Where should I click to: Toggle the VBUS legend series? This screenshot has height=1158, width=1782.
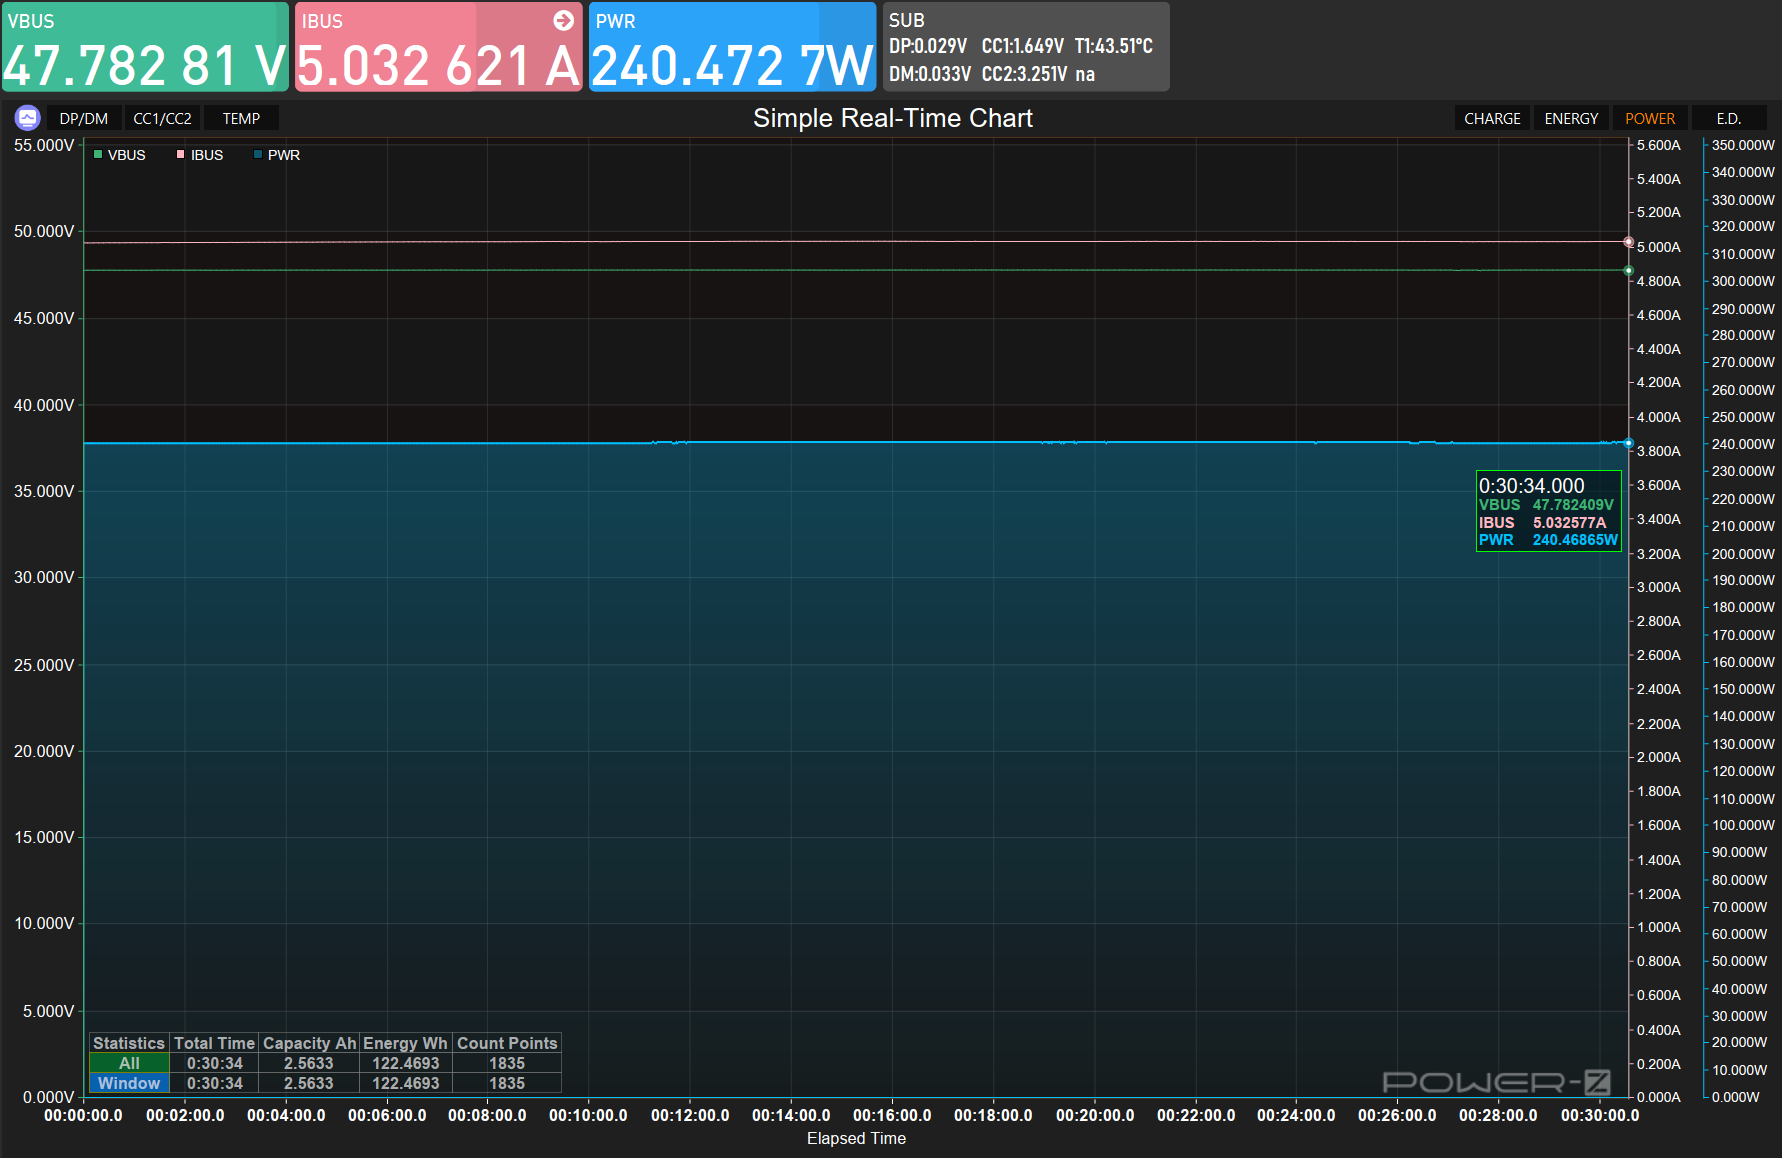click(x=119, y=155)
